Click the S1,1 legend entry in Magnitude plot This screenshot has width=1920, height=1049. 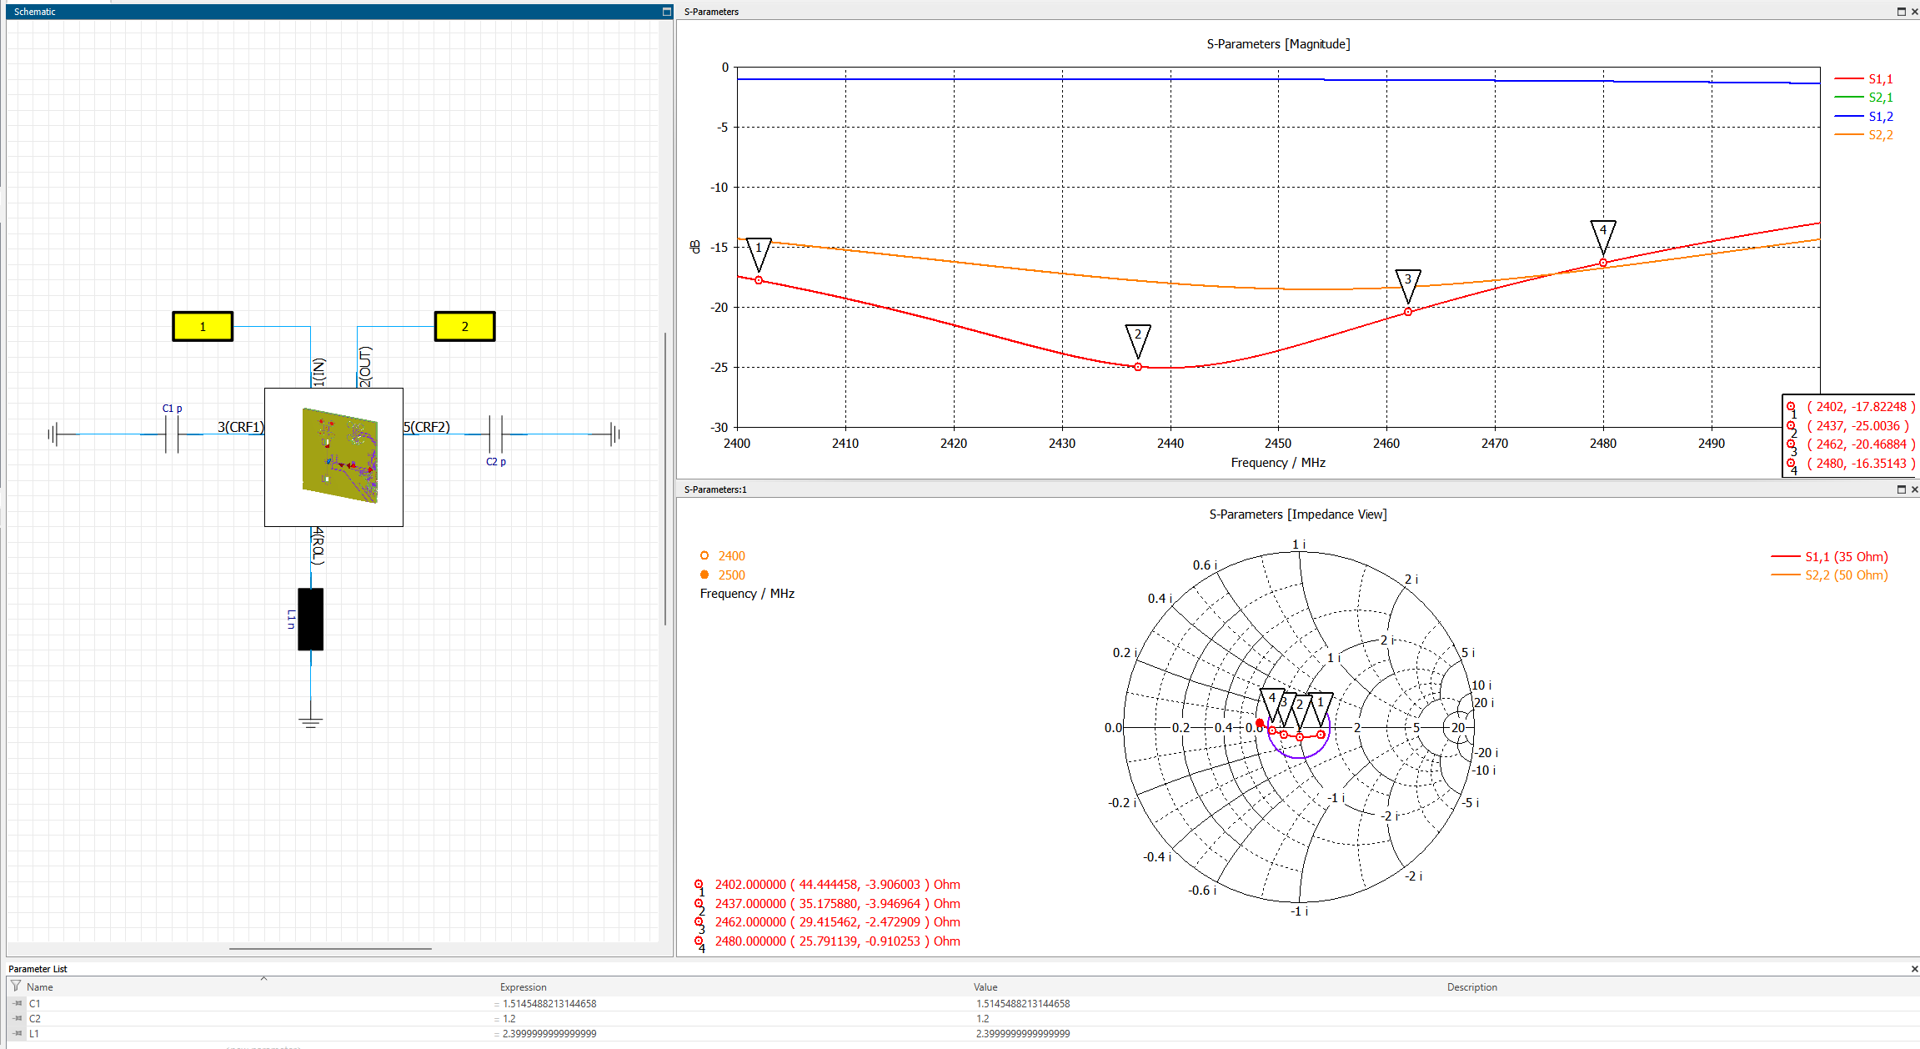pyautogui.click(x=1864, y=79)
